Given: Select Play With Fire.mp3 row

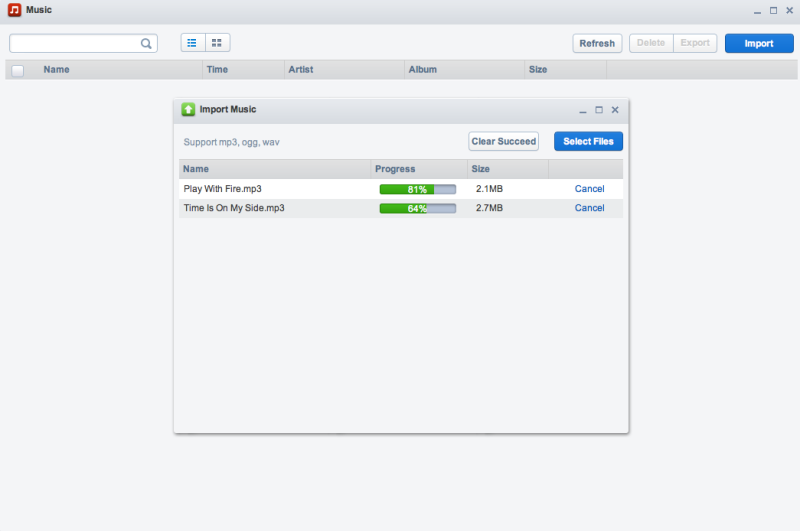Looking at the screenshot, I should point(401,189).
